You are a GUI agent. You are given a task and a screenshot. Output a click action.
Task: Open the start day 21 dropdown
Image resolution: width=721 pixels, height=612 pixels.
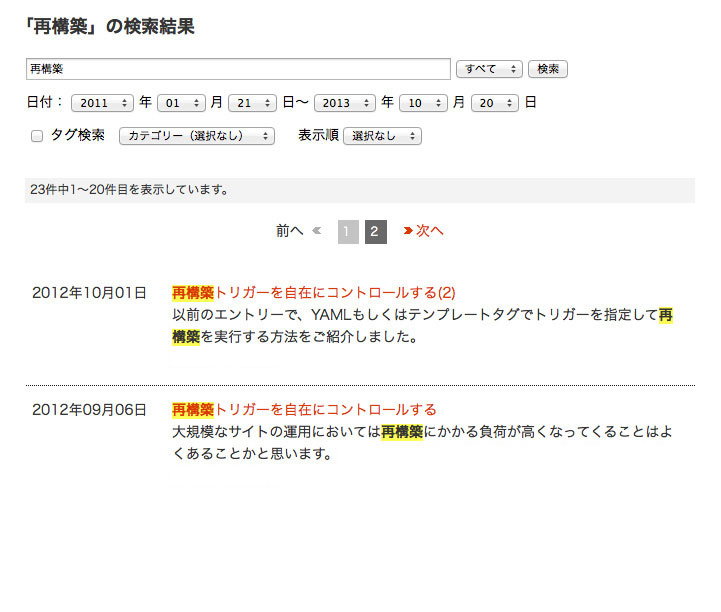click(252, 103)
